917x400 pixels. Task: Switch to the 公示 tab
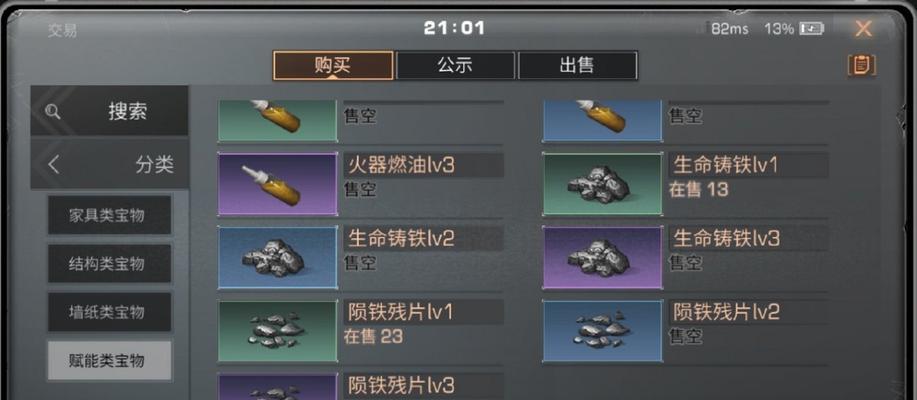point(456,65)
